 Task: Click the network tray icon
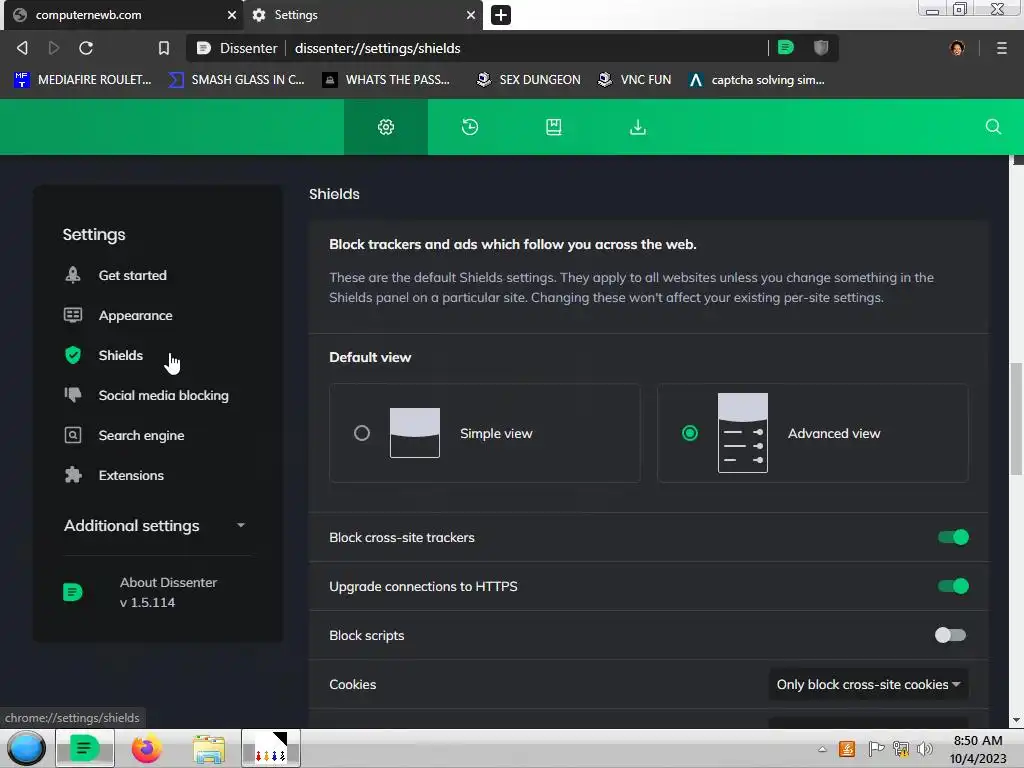901,749
